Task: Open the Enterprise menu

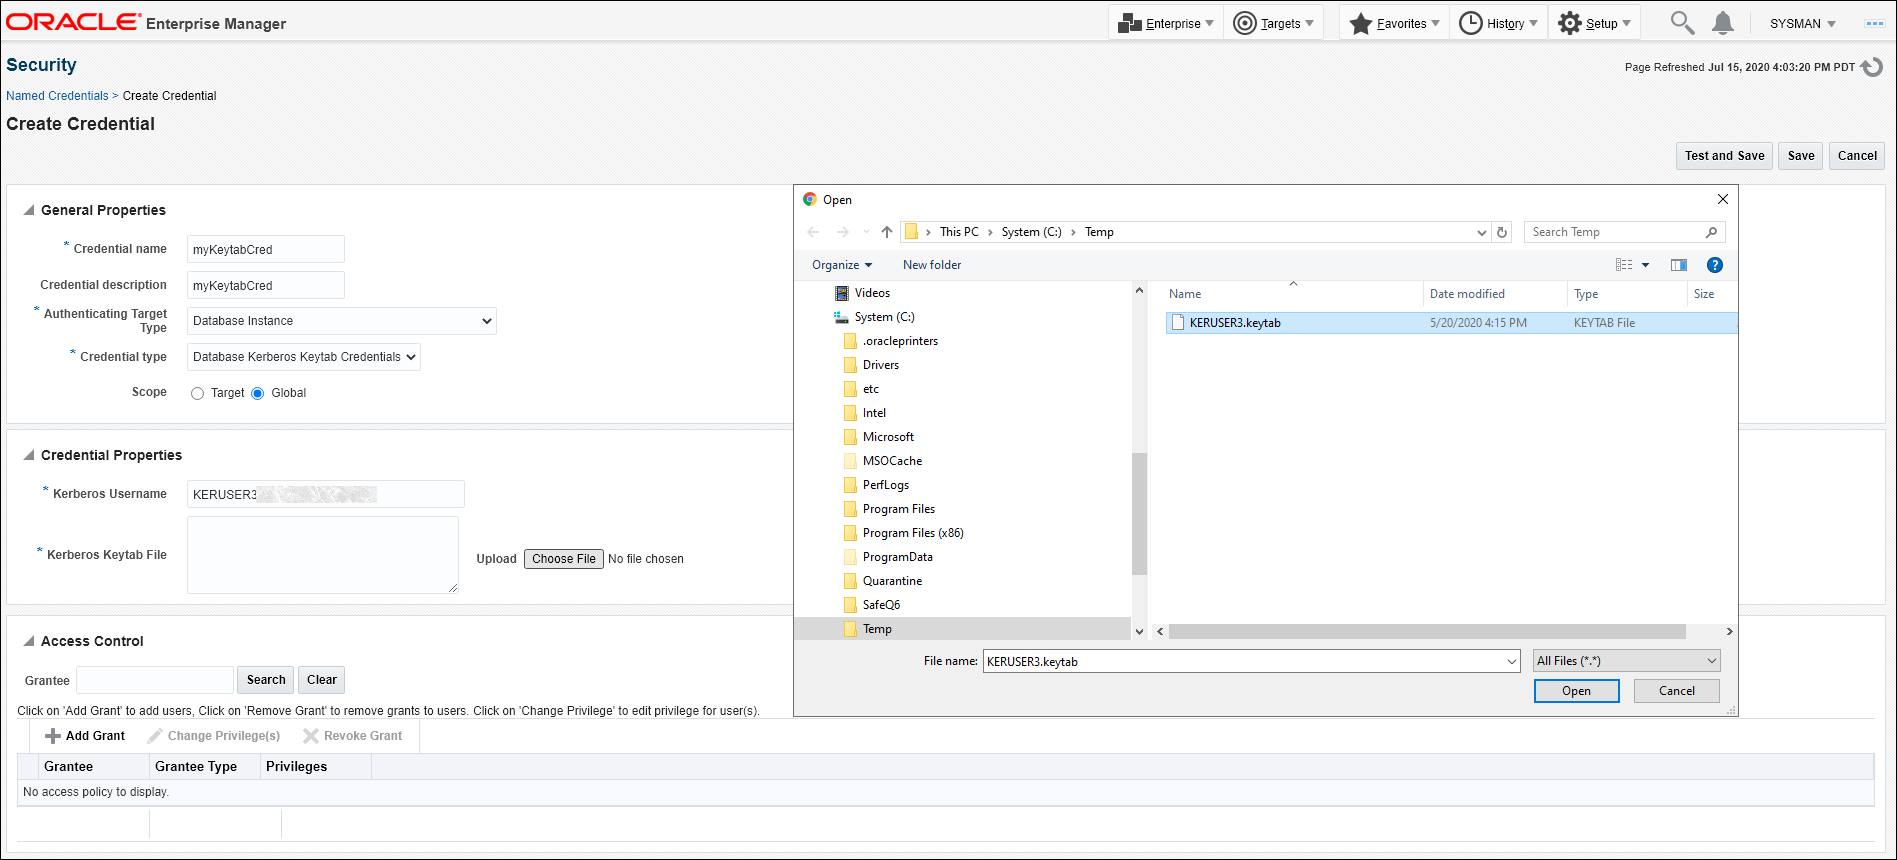Action: point(1165,23)
